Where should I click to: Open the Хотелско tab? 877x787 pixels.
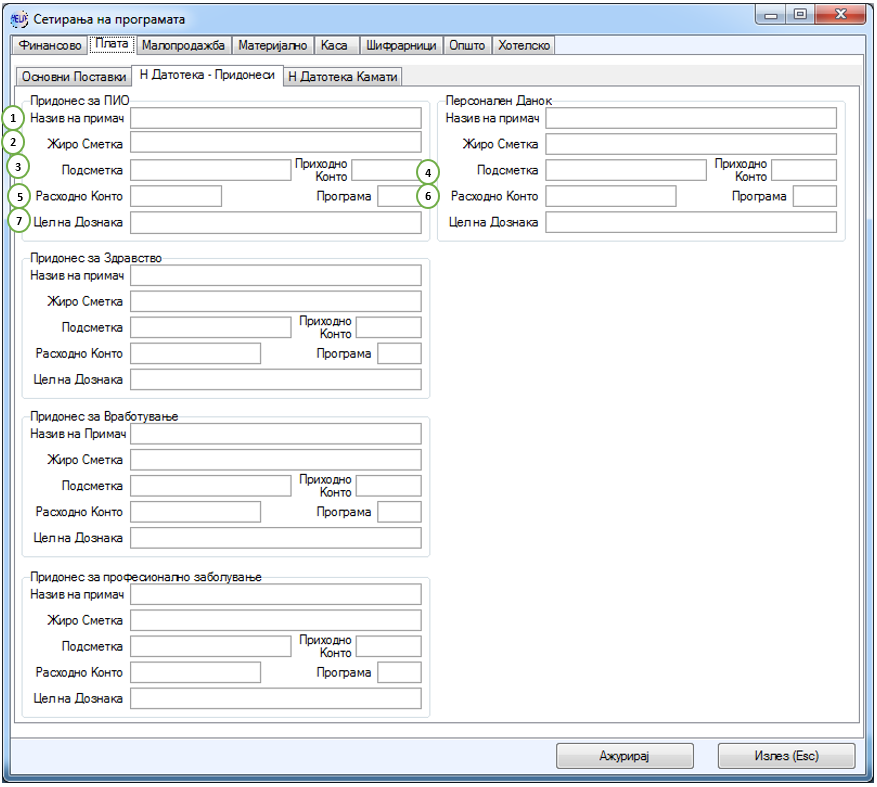click(524, 45)
